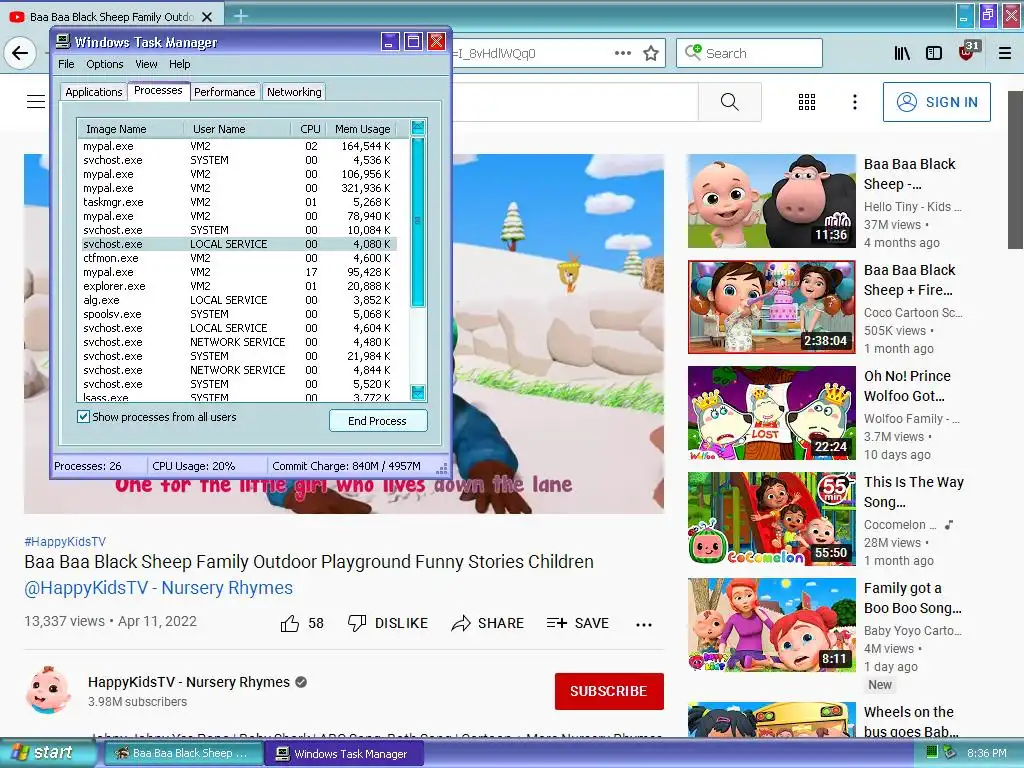The image size is (1024, 768).
Task: Open YouTube settings three-dot menu
Action: [x=854, y=102]
